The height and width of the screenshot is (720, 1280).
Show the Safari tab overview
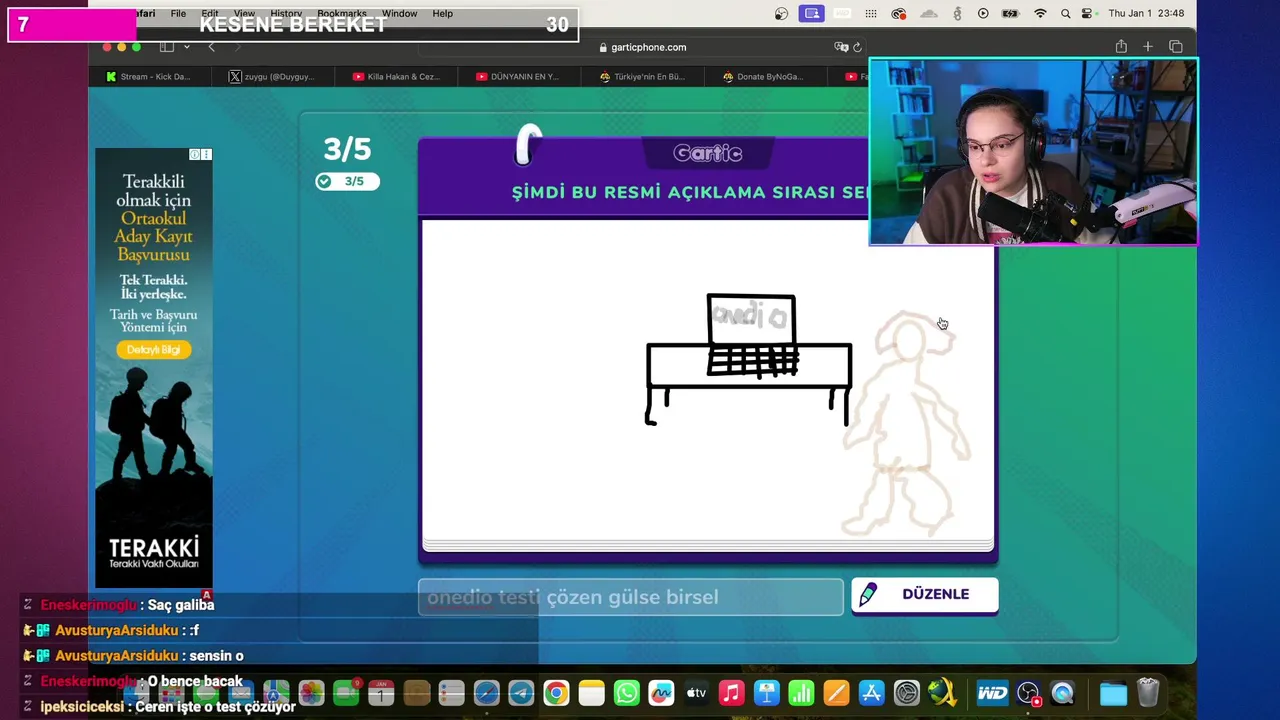1176,47
